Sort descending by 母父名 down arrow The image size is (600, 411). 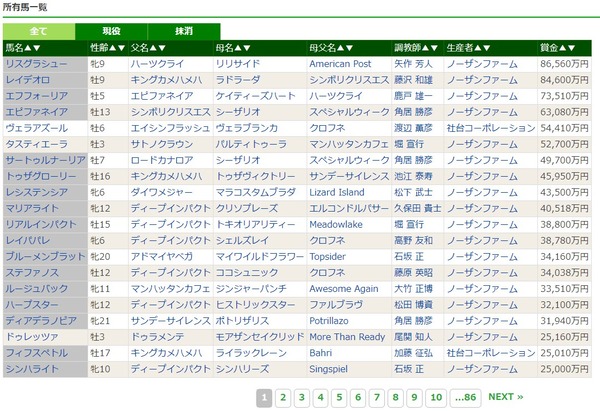(349, 48)
